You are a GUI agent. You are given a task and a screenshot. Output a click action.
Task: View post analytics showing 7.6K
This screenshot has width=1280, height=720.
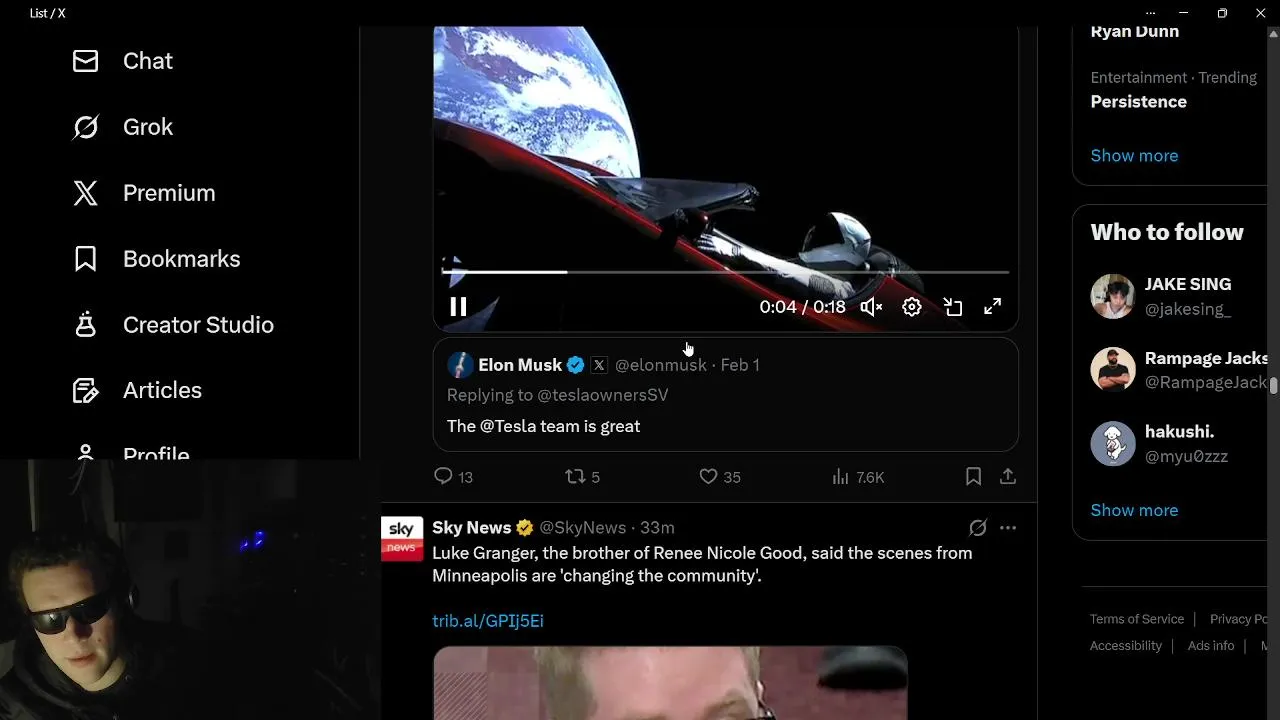(858, 477)
